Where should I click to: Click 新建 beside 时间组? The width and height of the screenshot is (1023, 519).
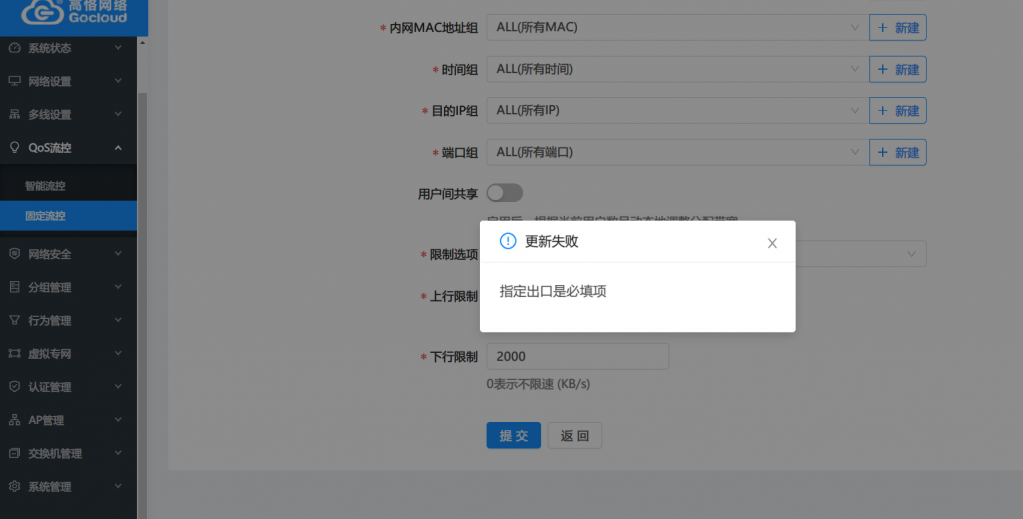click(898, 69)
